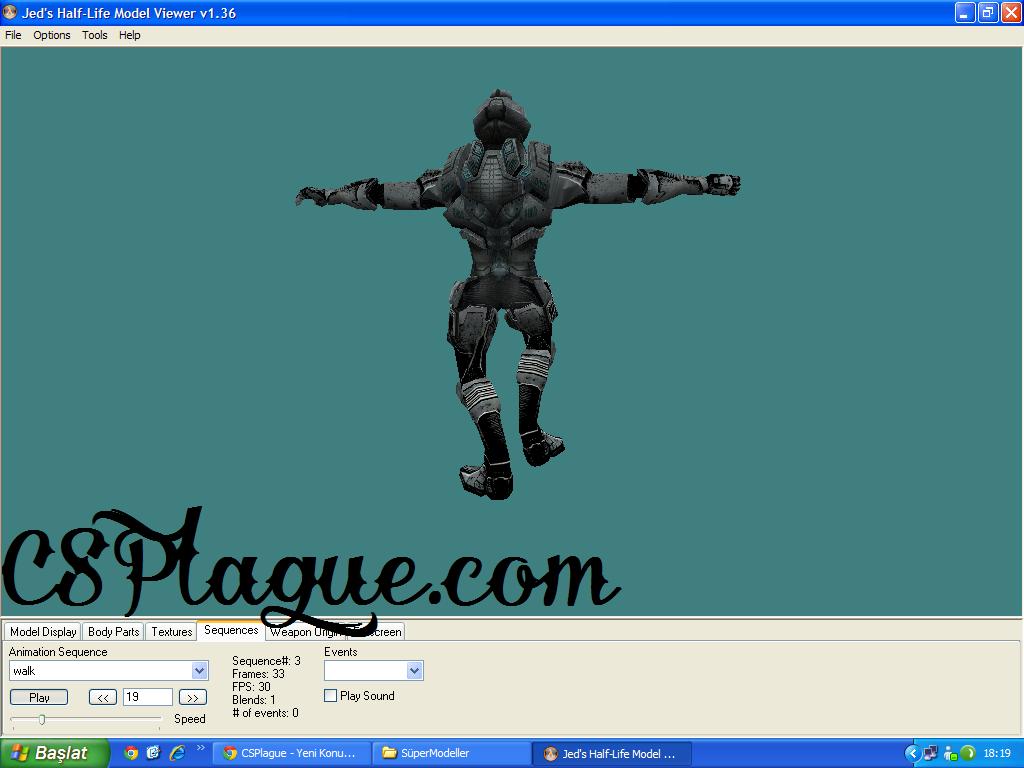Open the Başlat start menu
Viewport: 1024px width, 768px height.
[x=54, y=753]
